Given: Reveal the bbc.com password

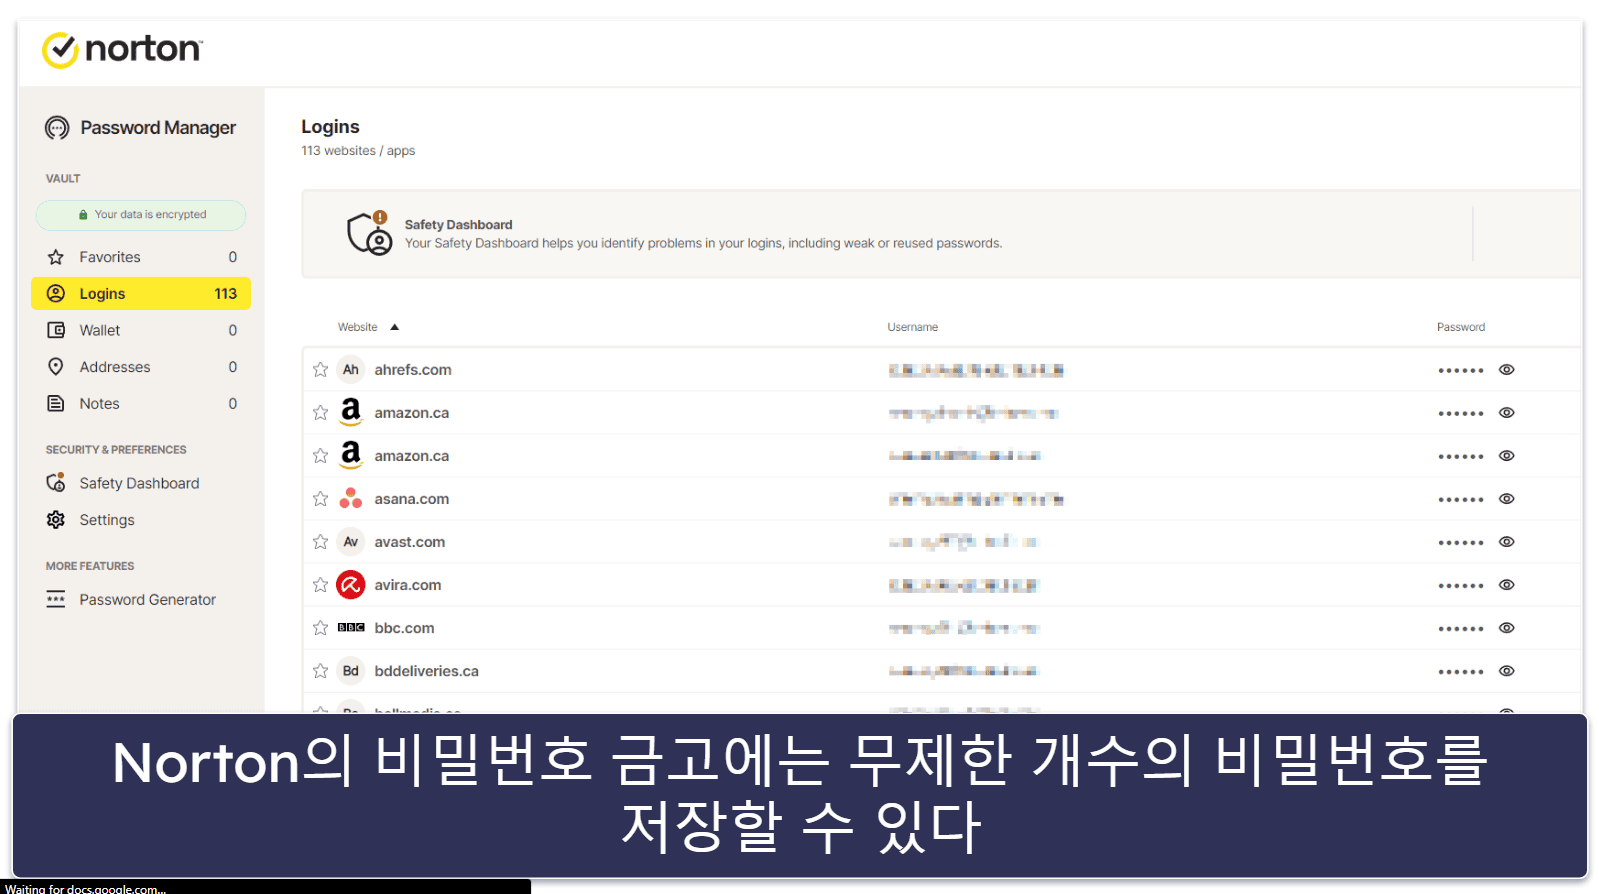Looking at the screenshot, I should 1506,628.
